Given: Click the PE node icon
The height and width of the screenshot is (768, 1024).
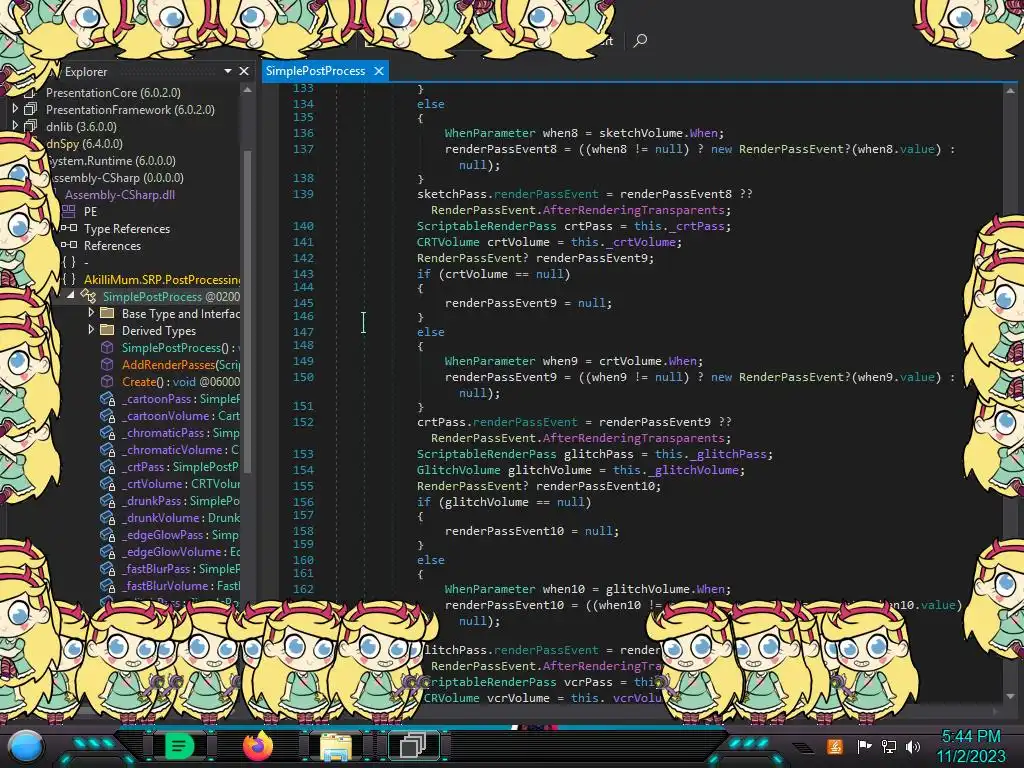Looking at the screenshot, I should coord(69,211).
